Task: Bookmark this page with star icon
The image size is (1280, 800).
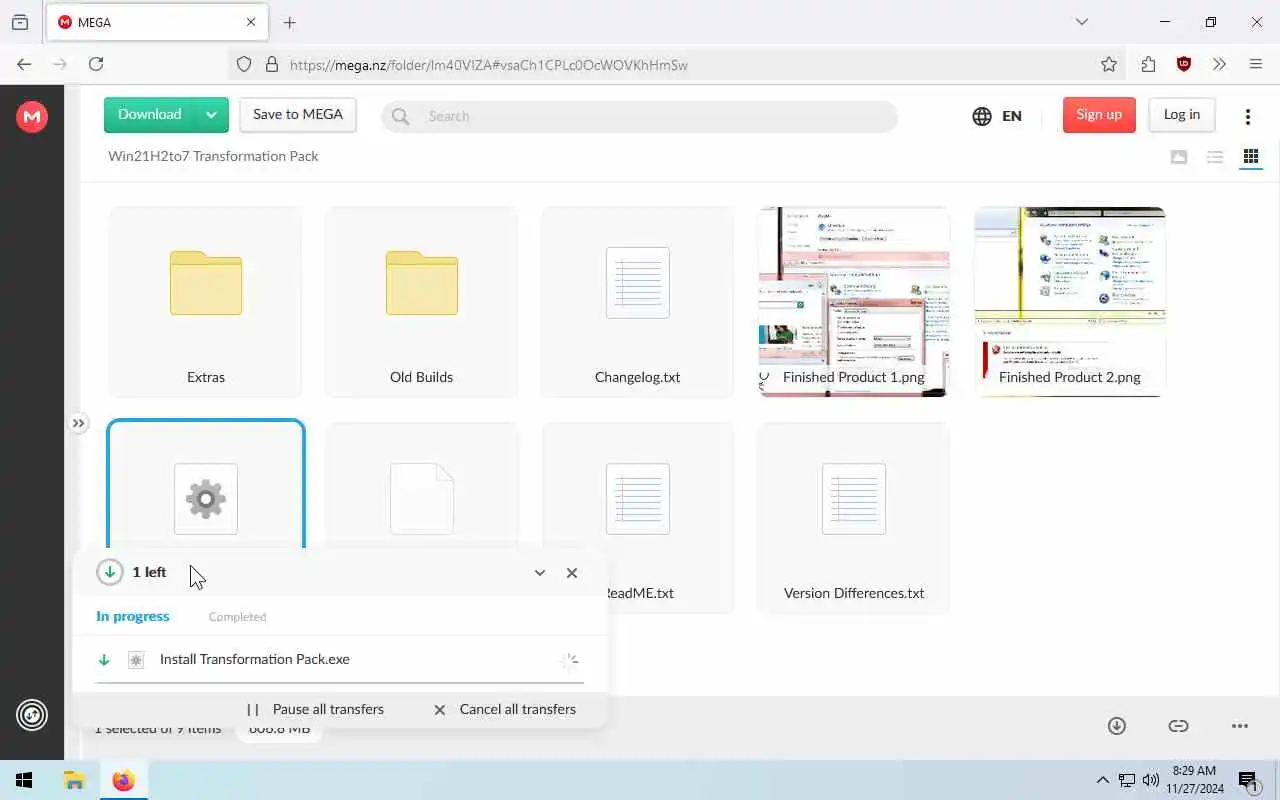Action: tap(1109, 64)
